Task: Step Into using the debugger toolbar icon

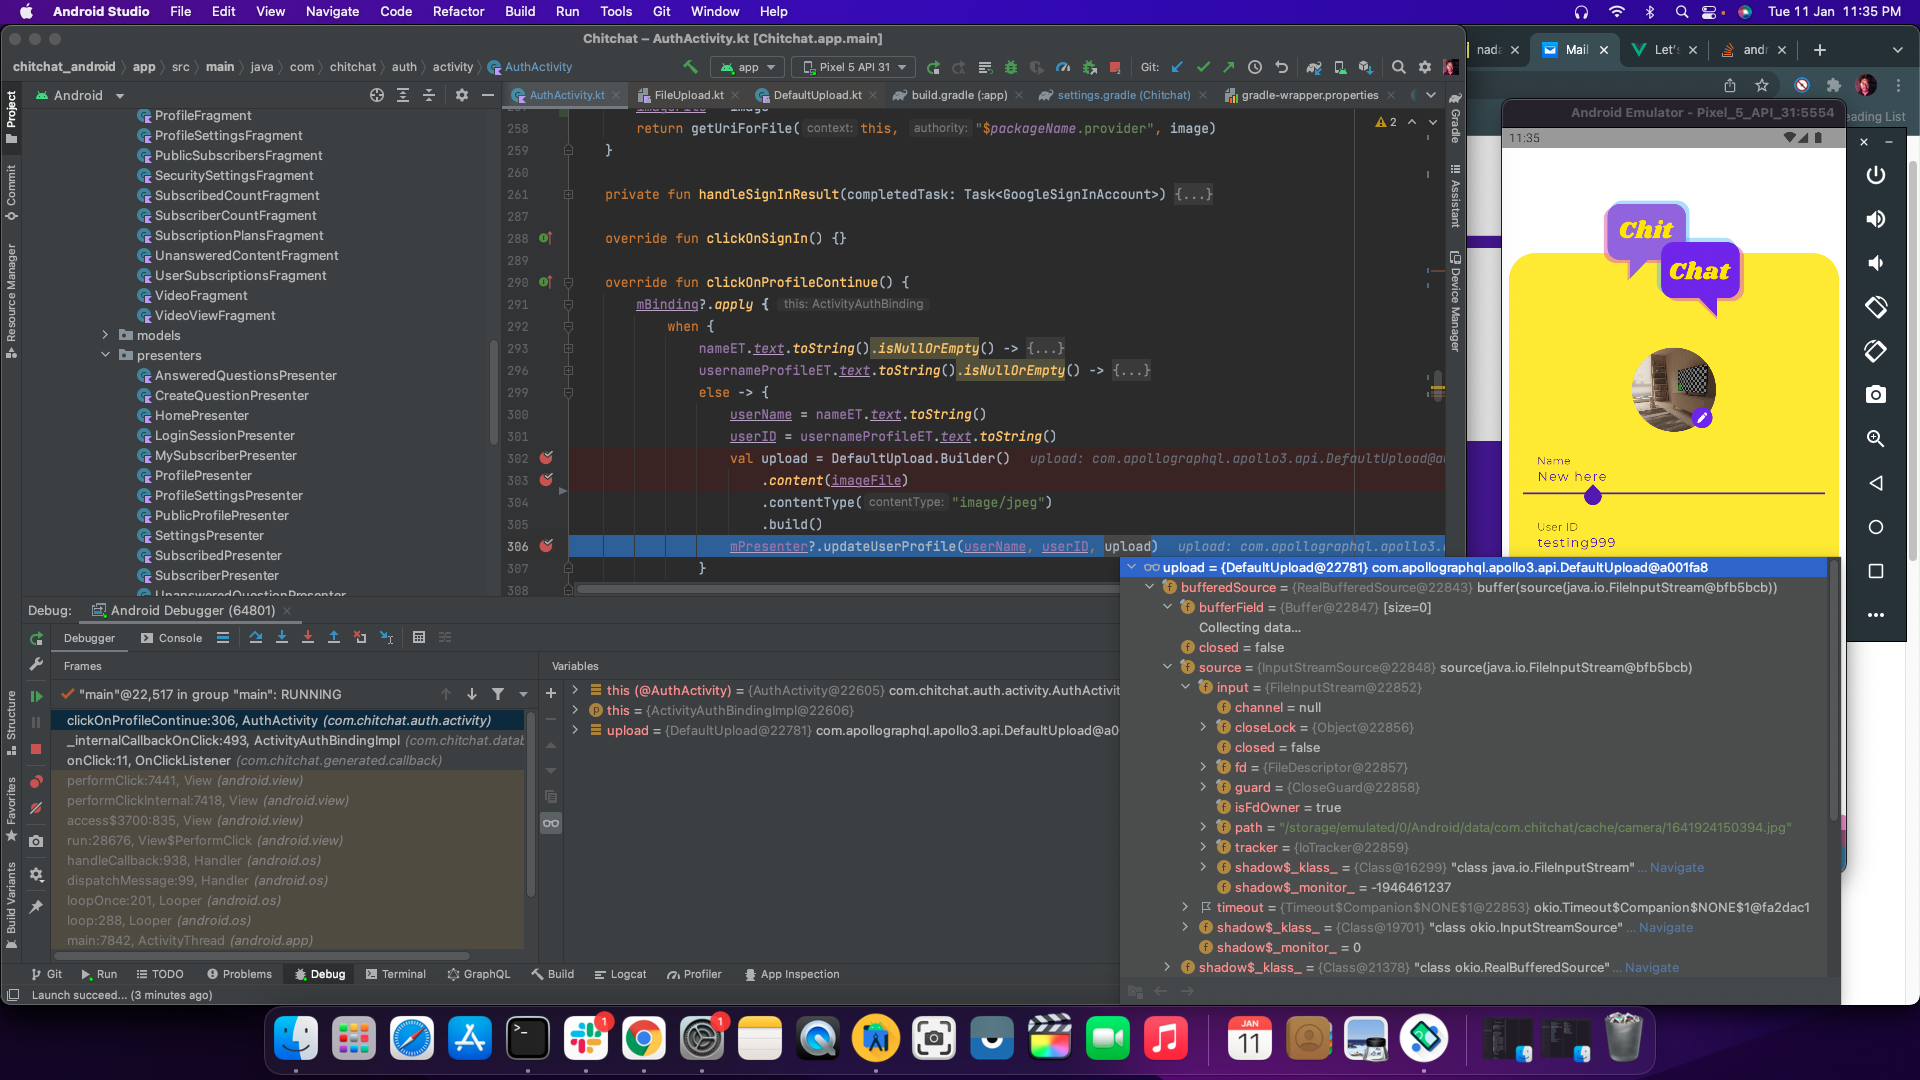Action: pos(282,637)
